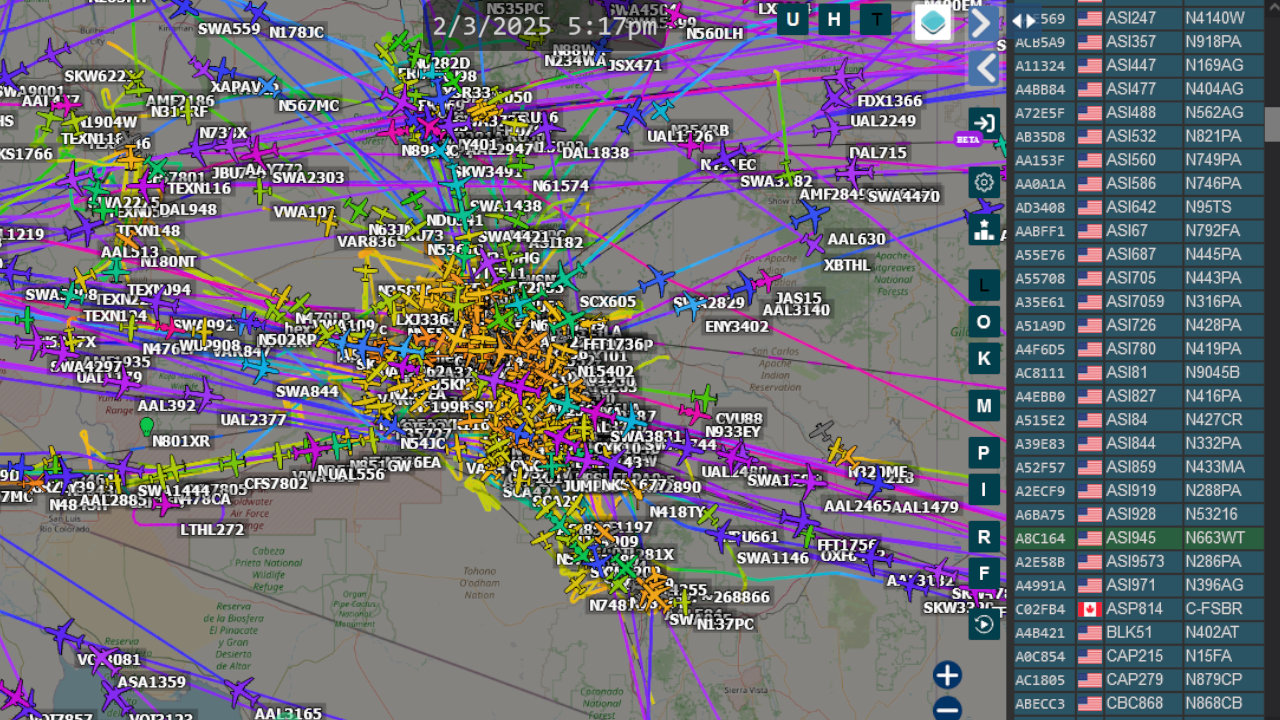Click the 2/3/2025 5:17pm timestamp
The image size is (1280, 720).
coord(545,26)
